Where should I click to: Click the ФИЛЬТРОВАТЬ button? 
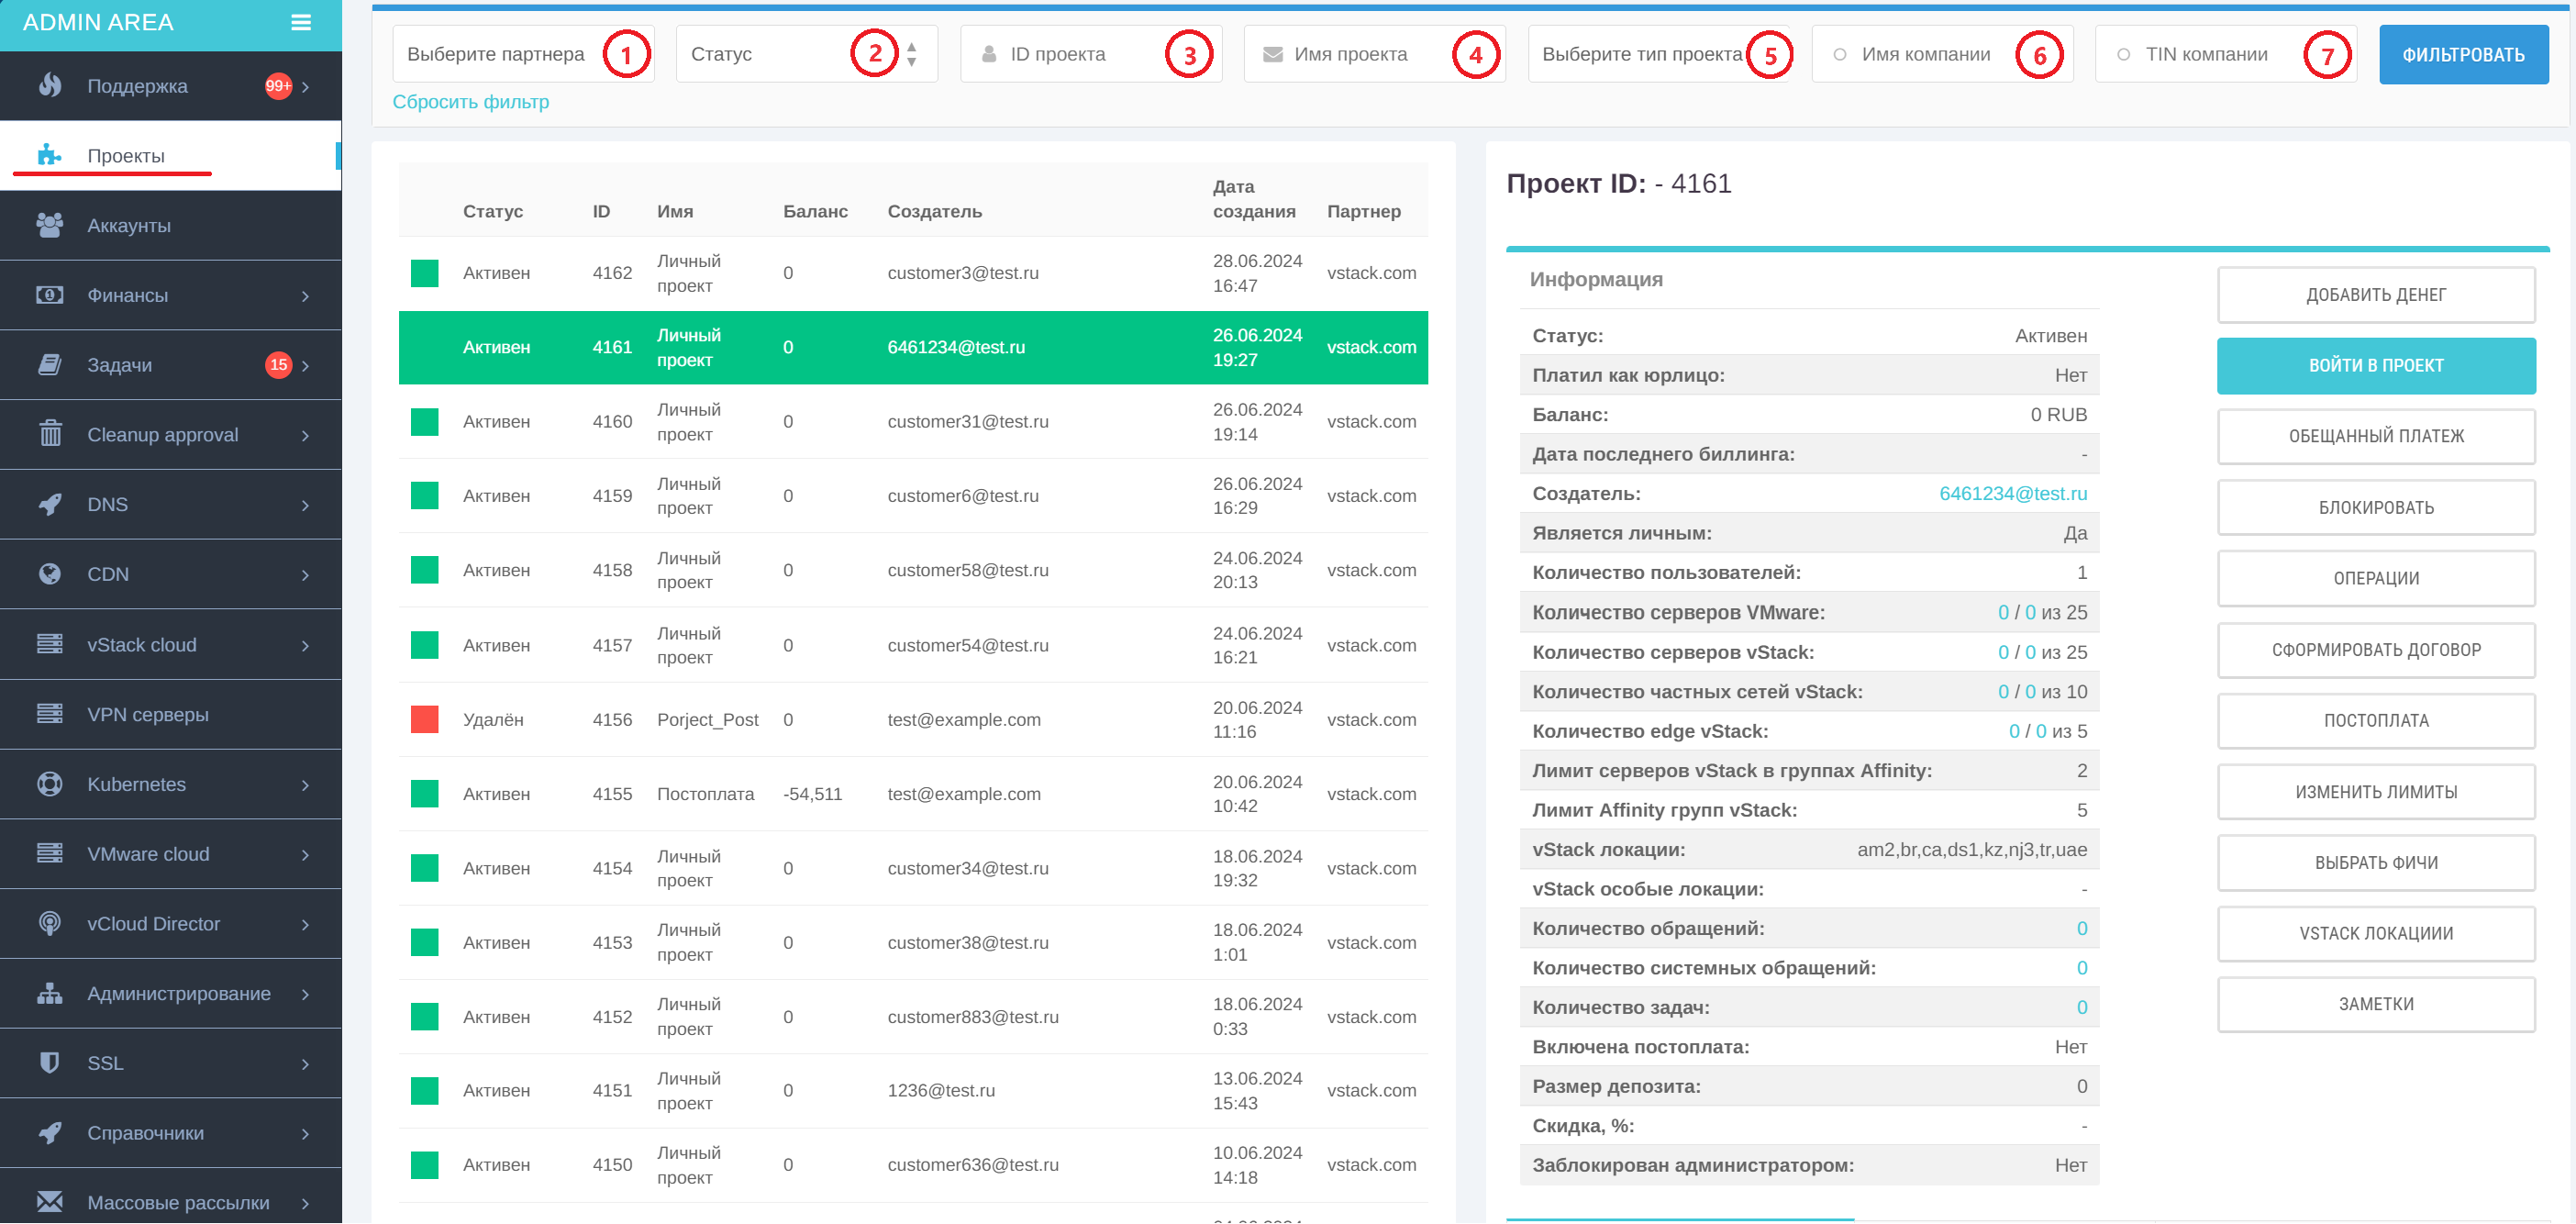point(2462,55)
